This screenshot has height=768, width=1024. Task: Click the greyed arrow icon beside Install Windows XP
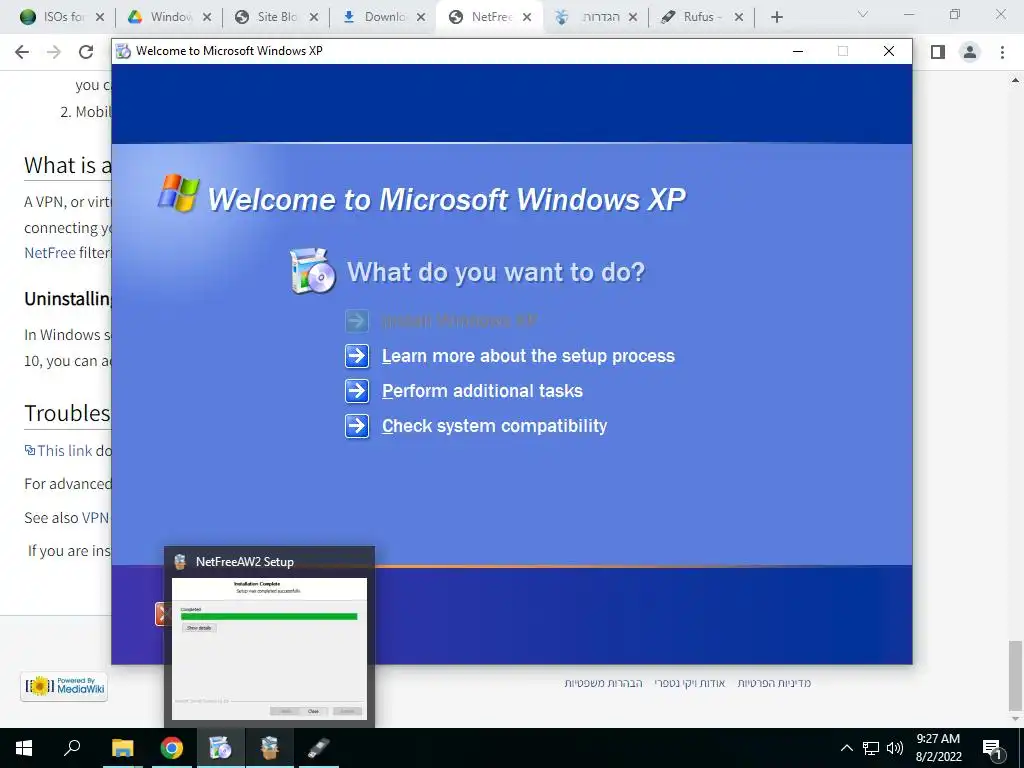(x=357, y=321)
